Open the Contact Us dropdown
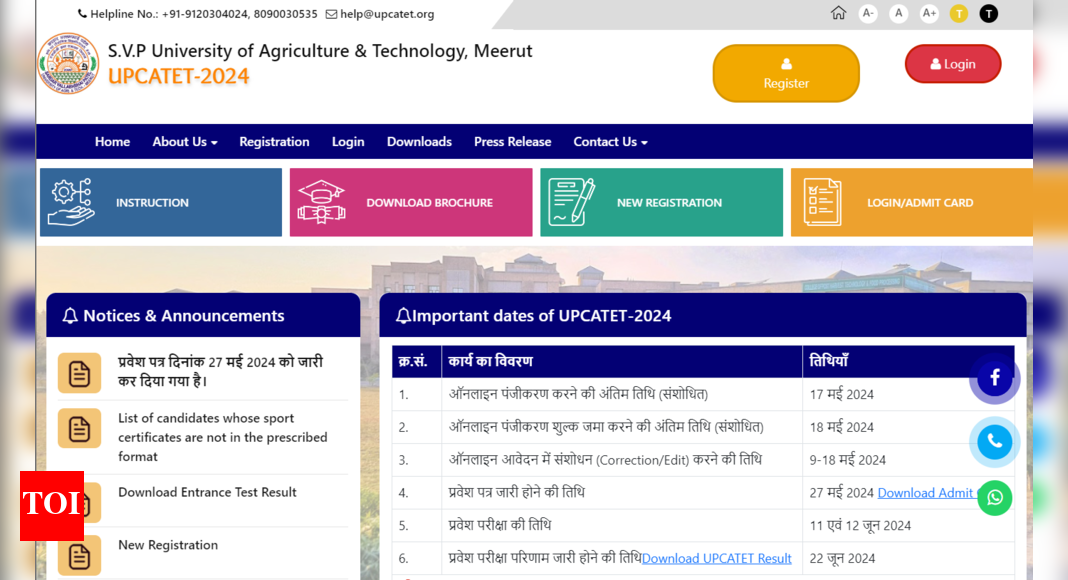The width and height of the screenshot is (1068, 580). [x=610, y=141]
